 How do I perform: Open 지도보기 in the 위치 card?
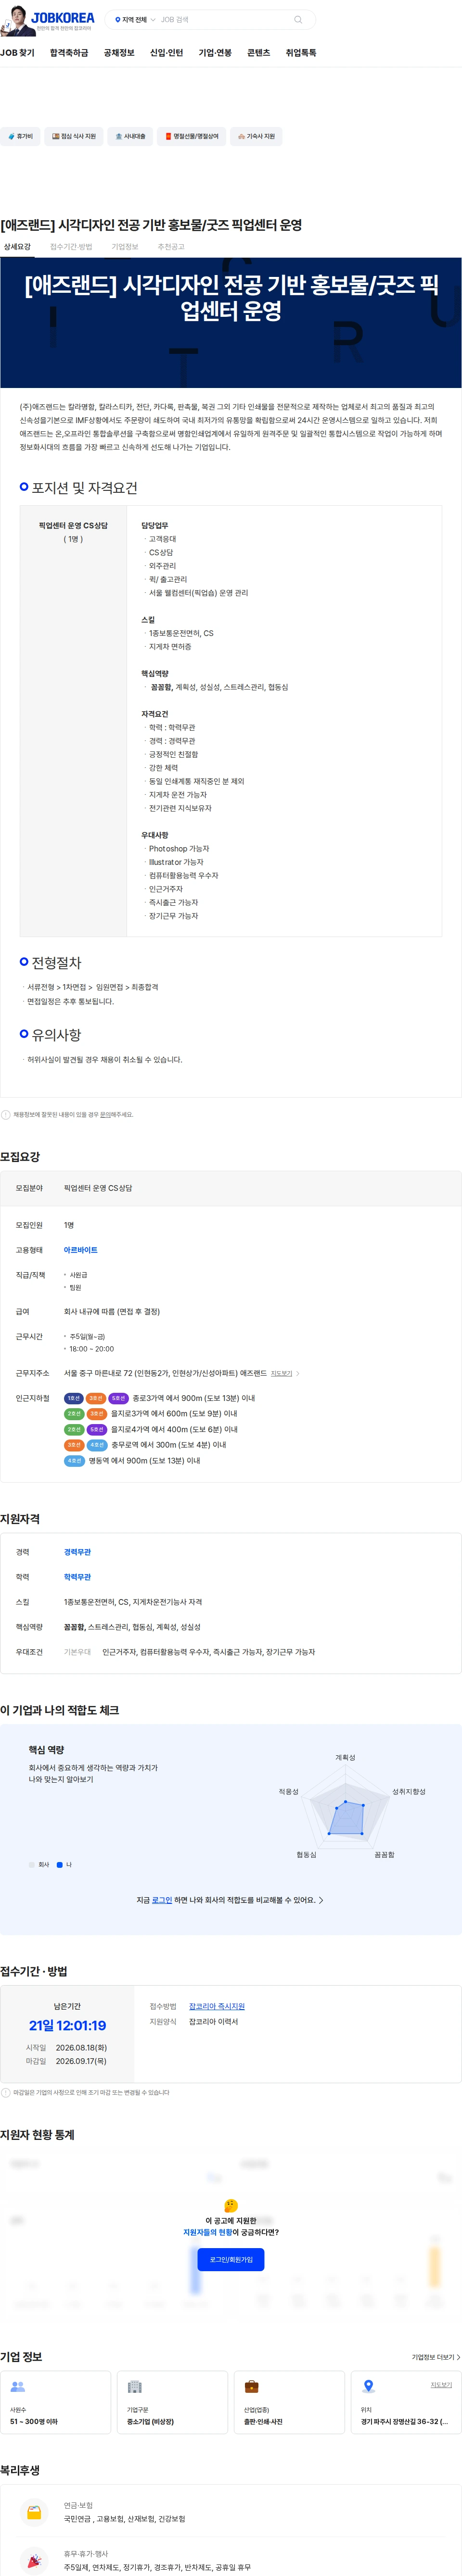pos(441,2384)
